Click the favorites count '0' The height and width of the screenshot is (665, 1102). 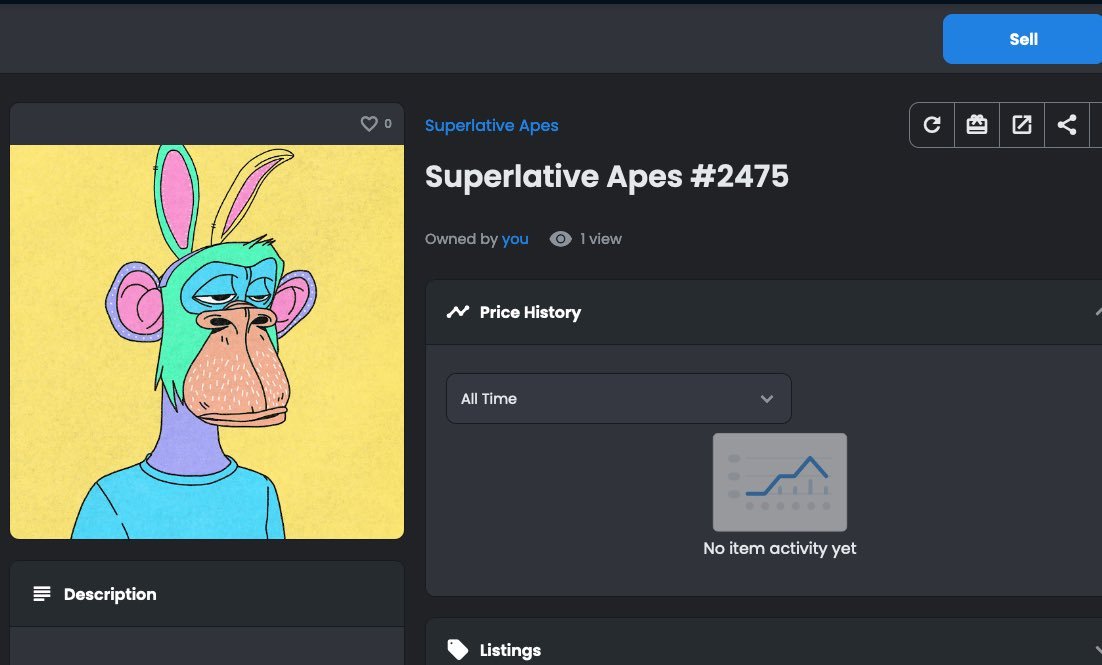[x=388, y=124]
